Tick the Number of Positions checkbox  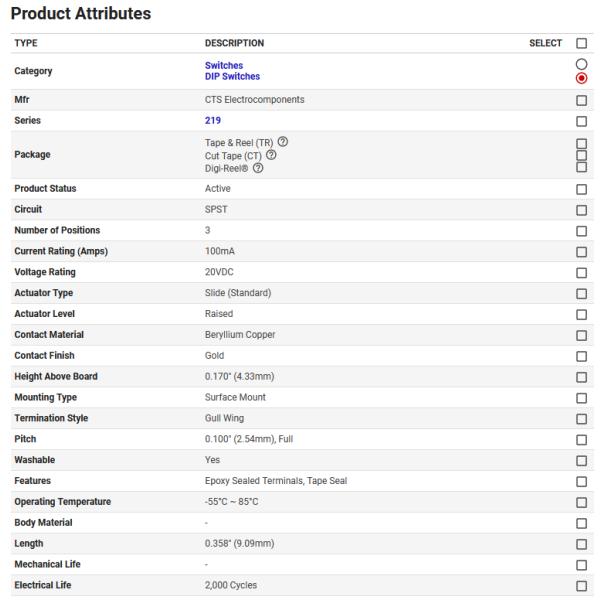coord(581,231)
